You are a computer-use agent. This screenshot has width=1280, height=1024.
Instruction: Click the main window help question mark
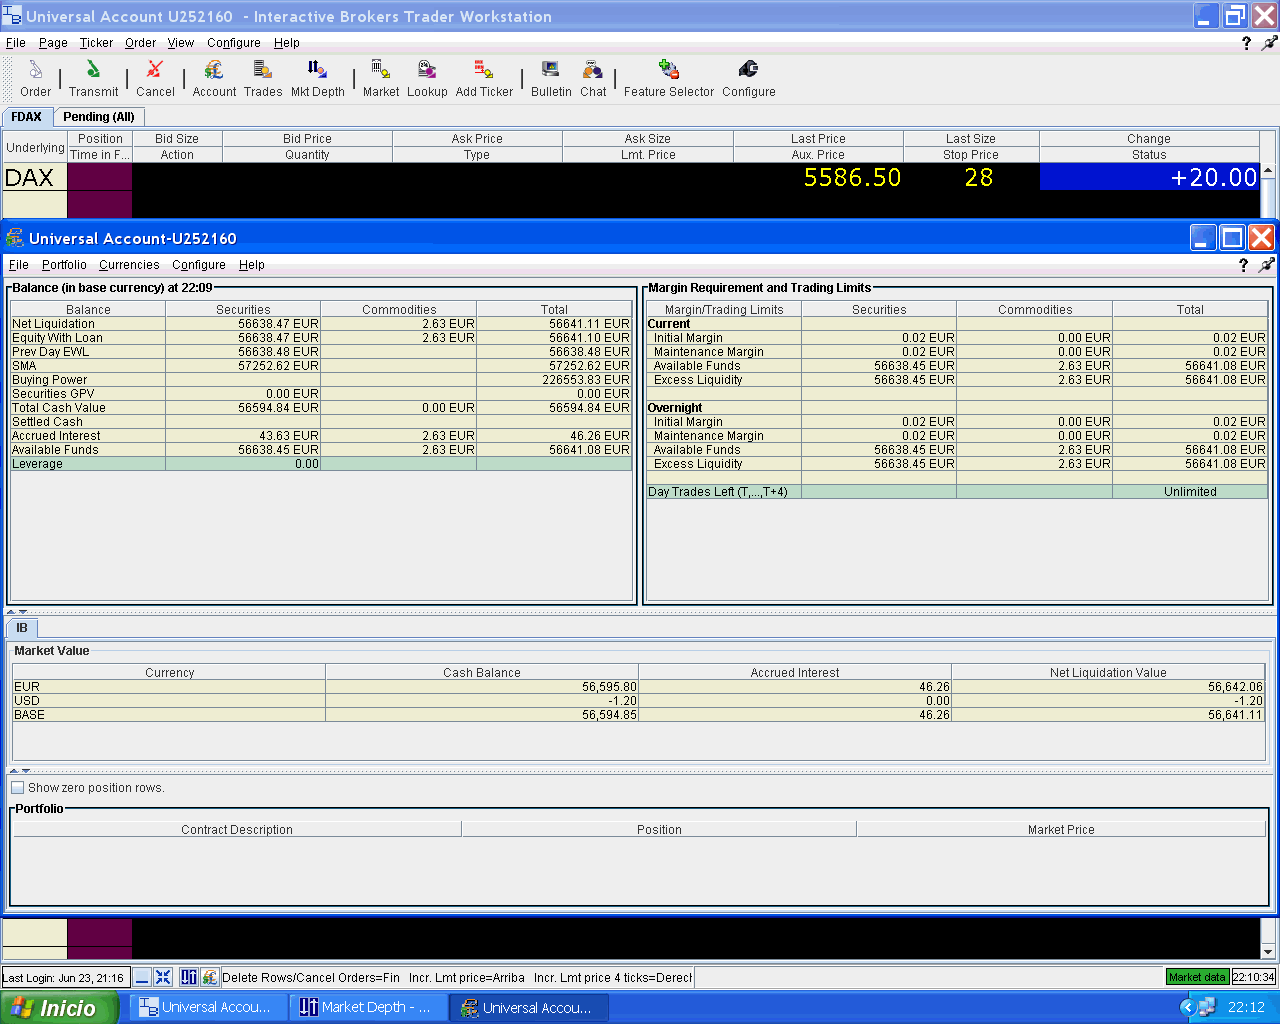[x=1246, y=43]
